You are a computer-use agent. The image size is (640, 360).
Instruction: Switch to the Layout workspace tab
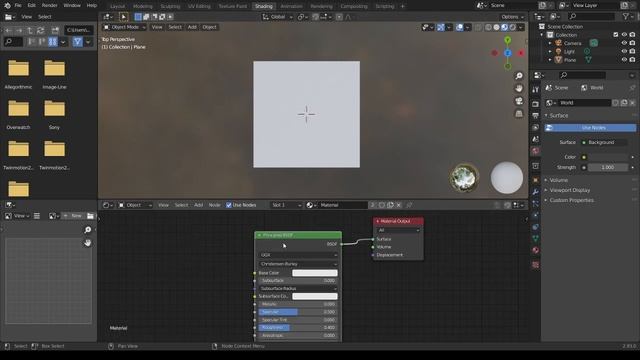118,6
